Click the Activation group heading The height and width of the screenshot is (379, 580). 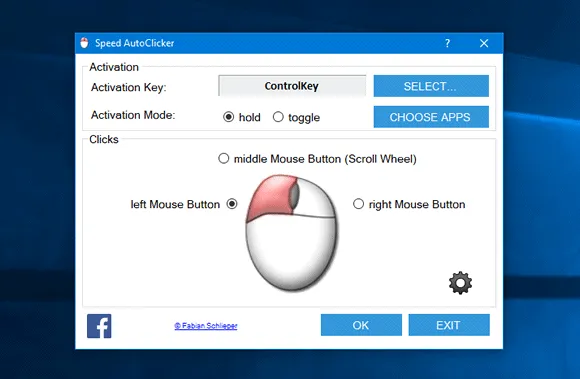[114, 67]
